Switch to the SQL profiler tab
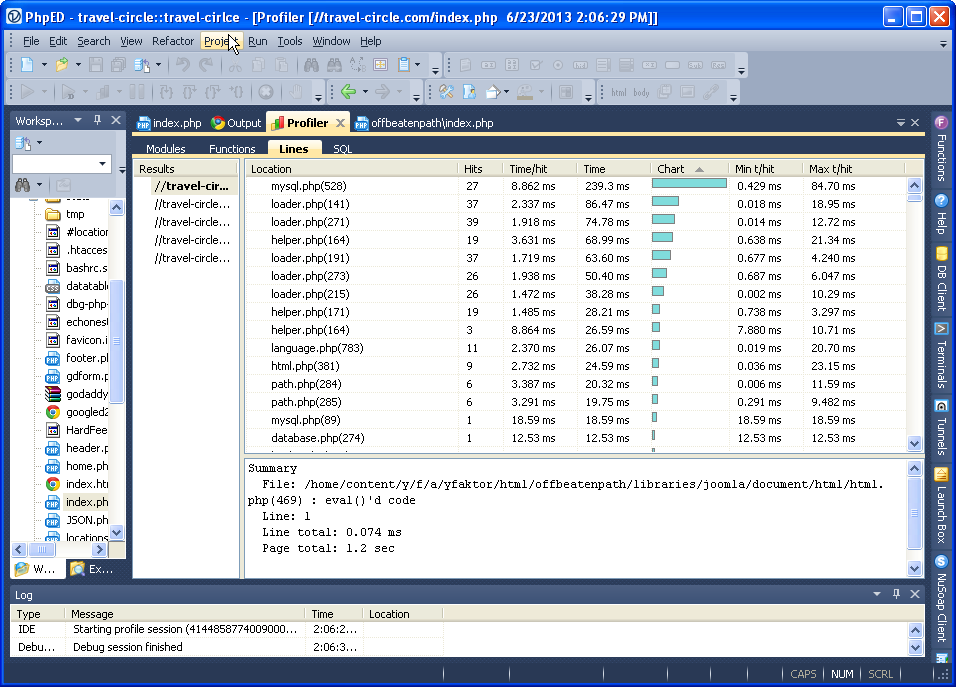This screenshot has height=687, width=956. coord(342,149)
